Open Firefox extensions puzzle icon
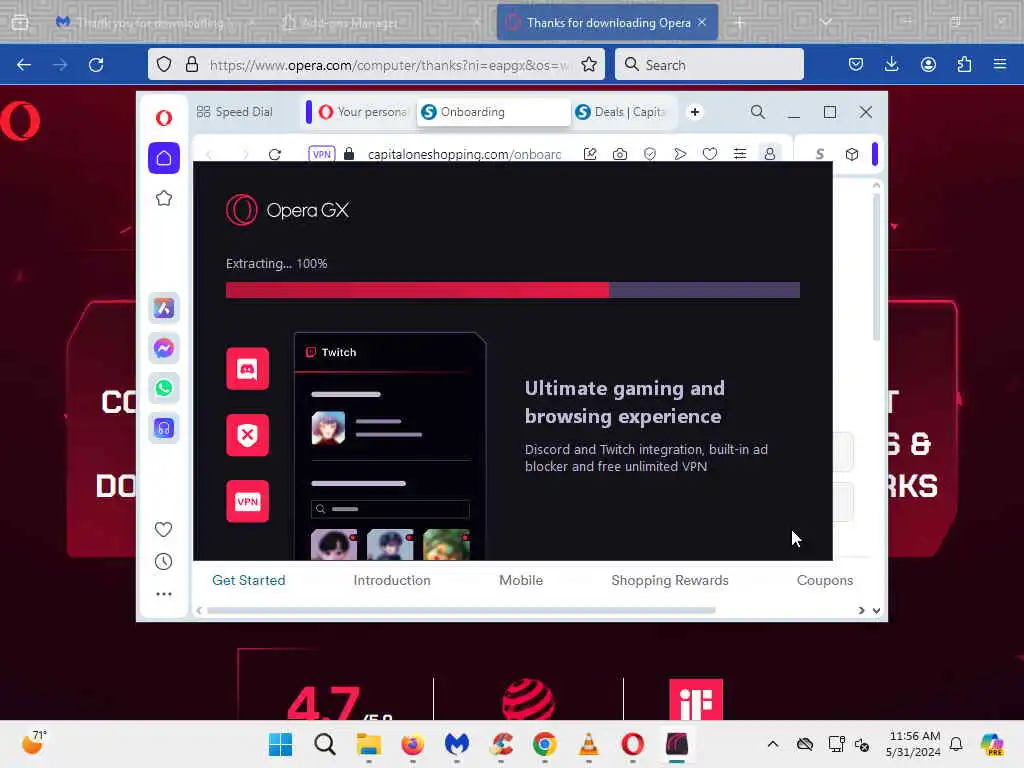The width and height of the screenshot is (1024, 768). [x=964, y=65]
